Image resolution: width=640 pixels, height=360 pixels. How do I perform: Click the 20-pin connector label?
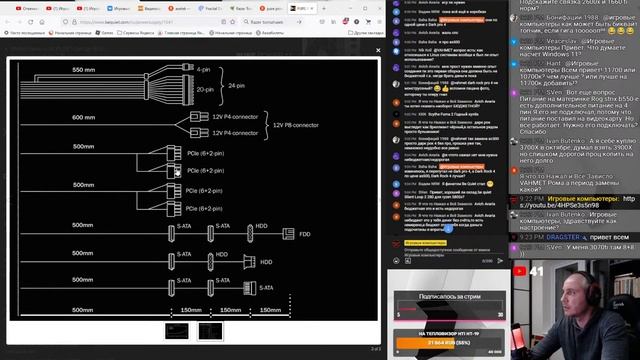[x=205, y=89]
